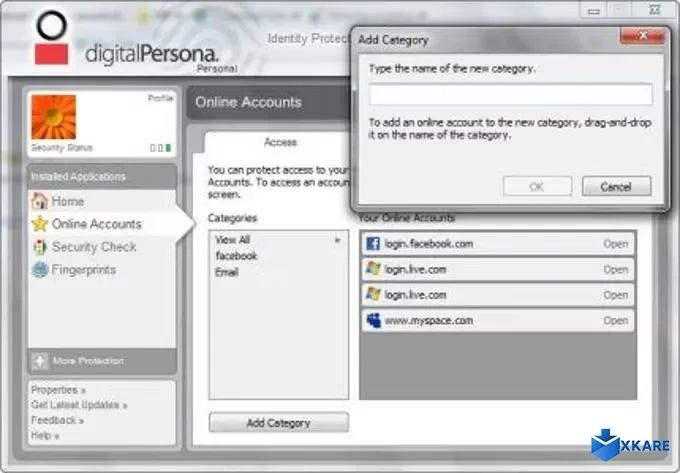The height and width of the screenshot is (473, 680).
Task: Expand arrow next to View All
Action: point(337,240)
